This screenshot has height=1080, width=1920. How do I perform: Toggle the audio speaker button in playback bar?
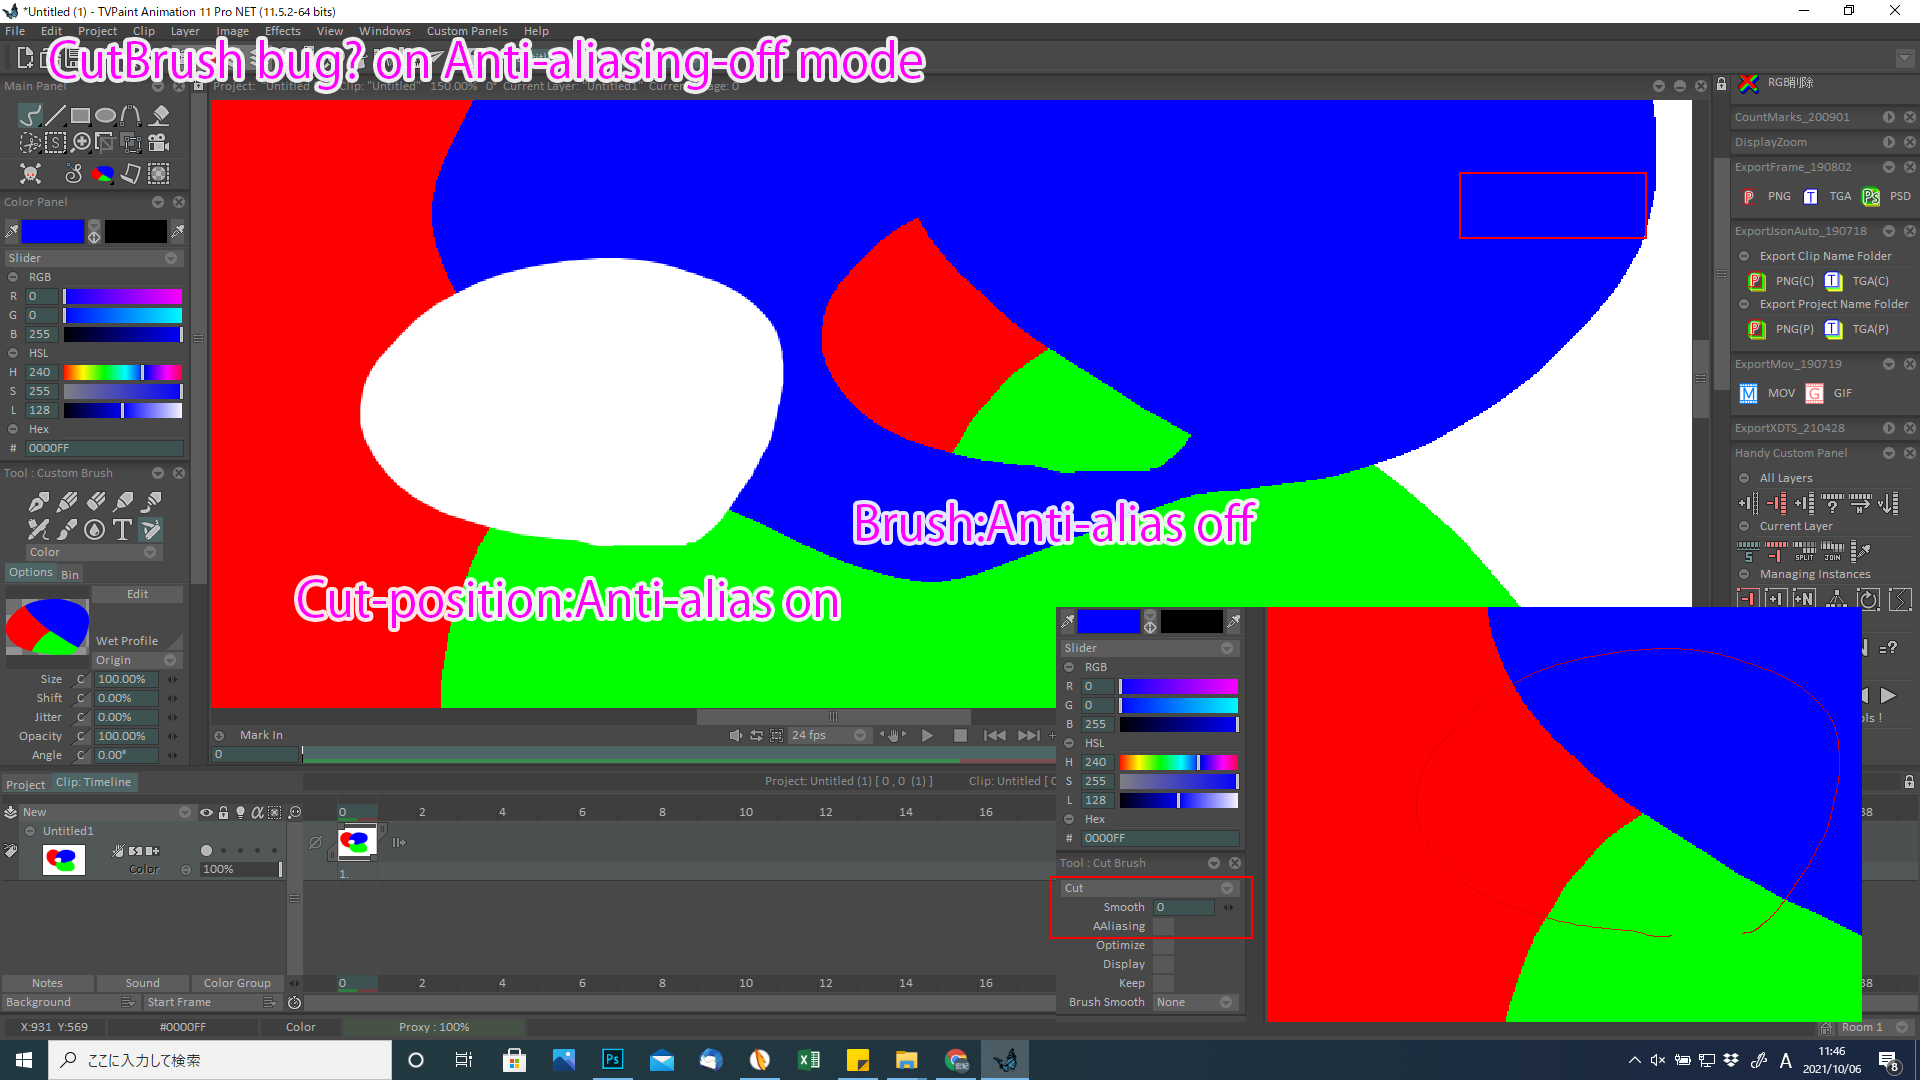(735, 735)
